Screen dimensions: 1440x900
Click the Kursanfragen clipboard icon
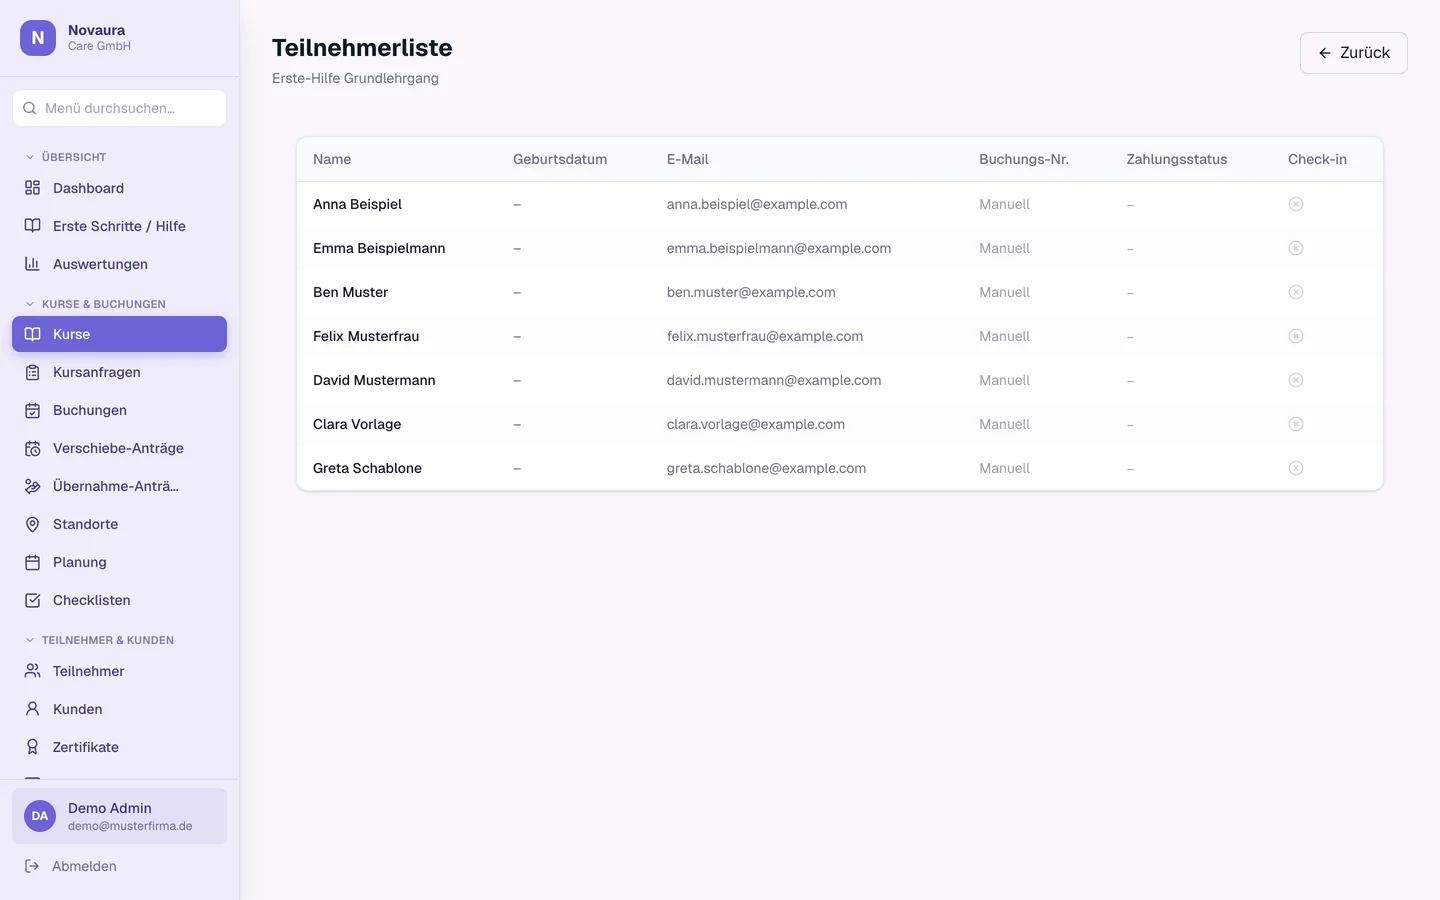32,372
